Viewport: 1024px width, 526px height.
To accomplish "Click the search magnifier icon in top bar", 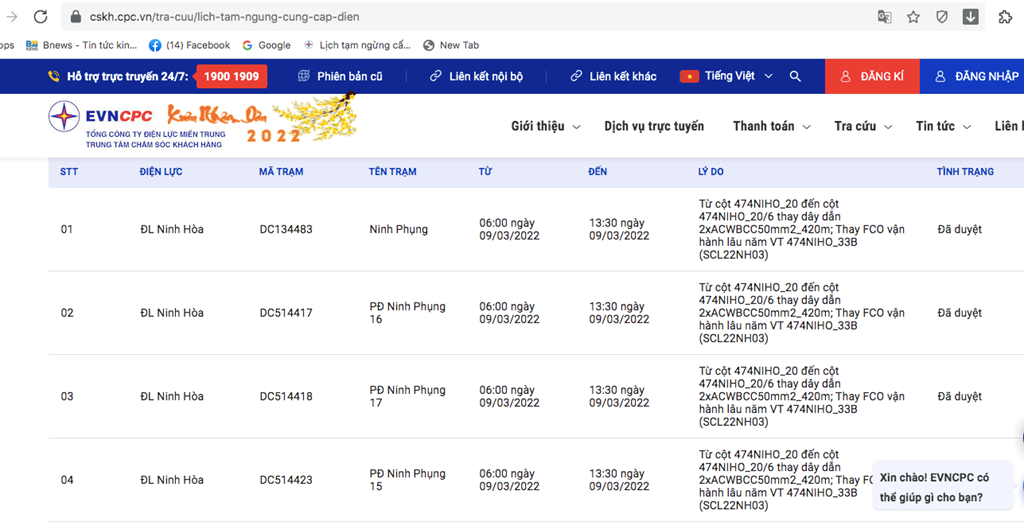I will (x=795, y=76).
